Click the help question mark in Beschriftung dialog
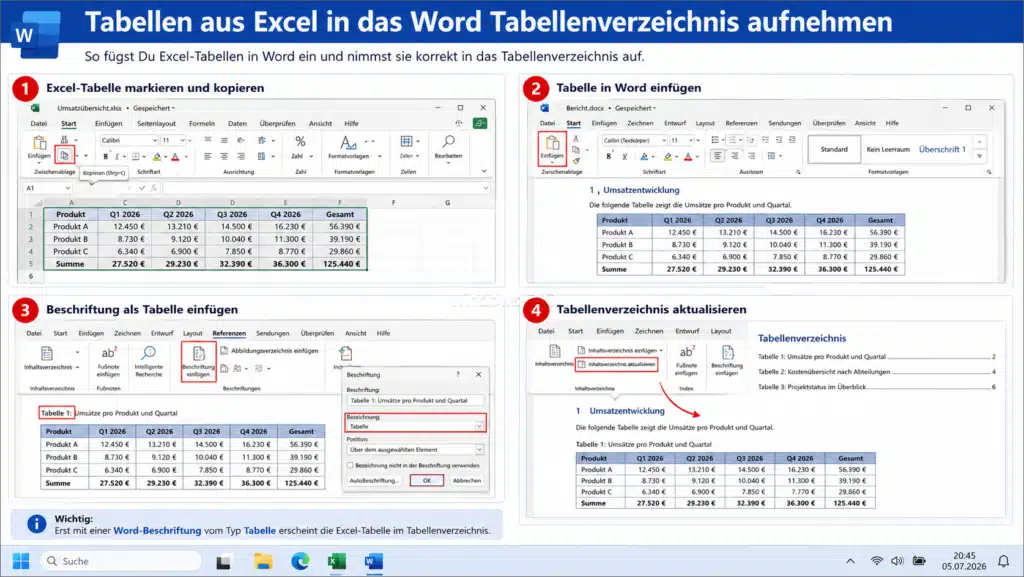1024x577 pixels. [458, 375]
